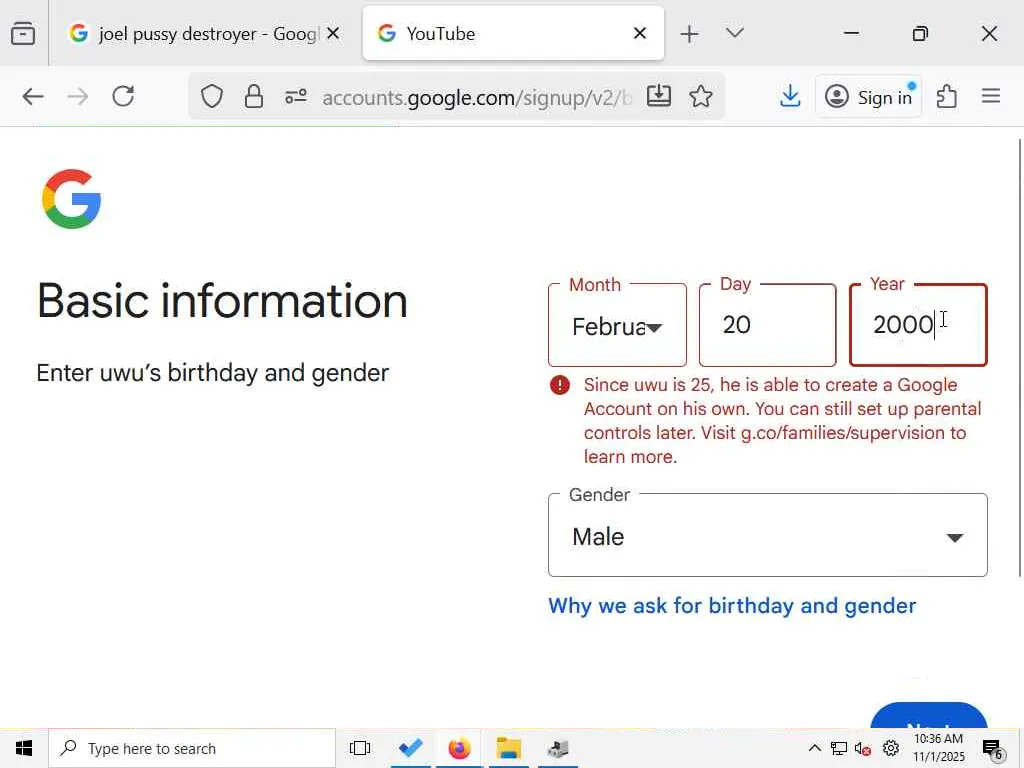Open Why we ask for birthday and gender
This screenshot has width=1024, height=768.
(732, 605)
